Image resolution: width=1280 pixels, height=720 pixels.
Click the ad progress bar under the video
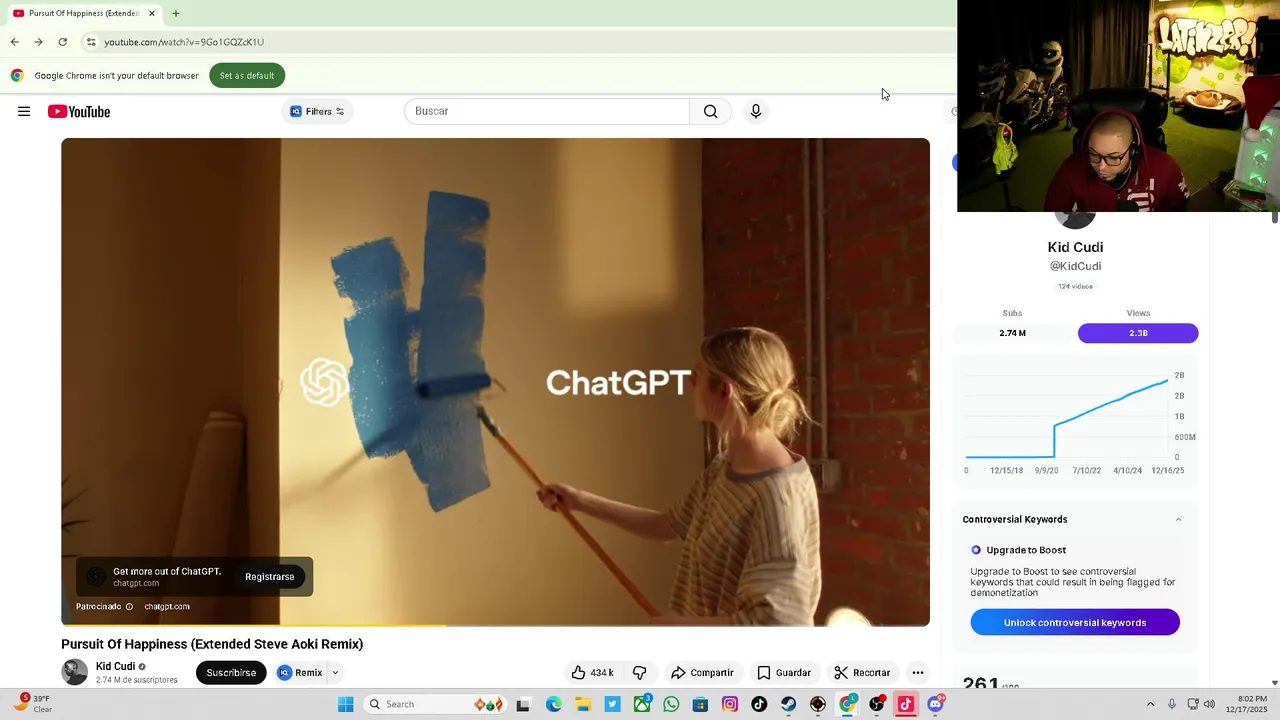495,625
